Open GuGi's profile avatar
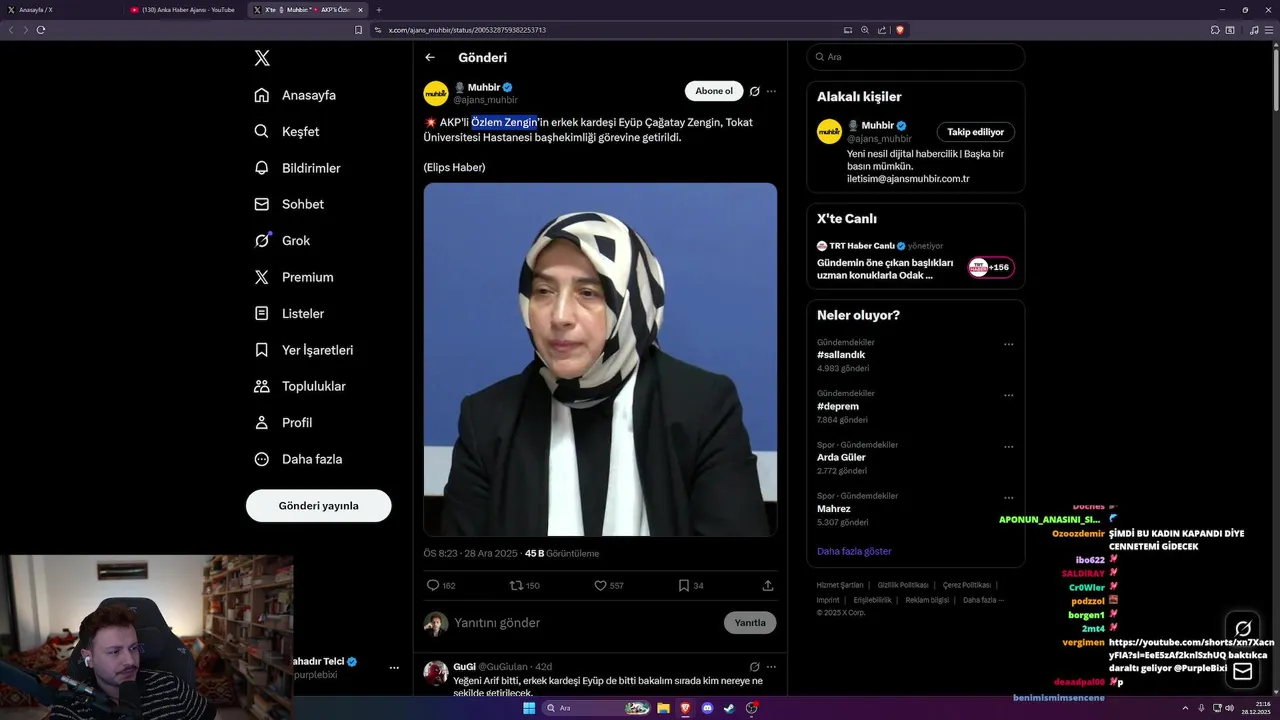Viewport: 1280px width, 720px height. tap(436, 673)
